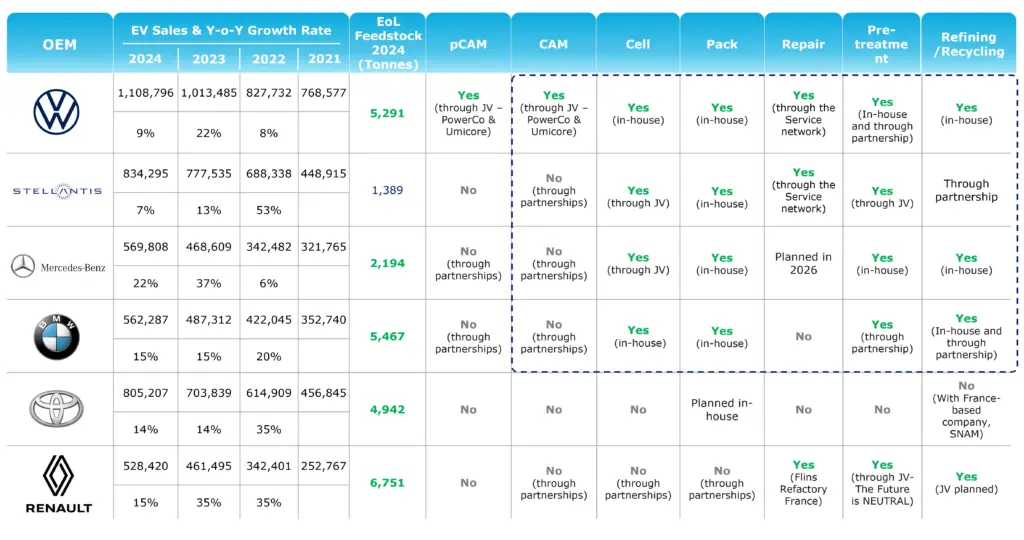The width and height of the screenshot is (1024, 540).
Task: Click Stellantis 1,389 feedstock value
Action: (387, 190)
